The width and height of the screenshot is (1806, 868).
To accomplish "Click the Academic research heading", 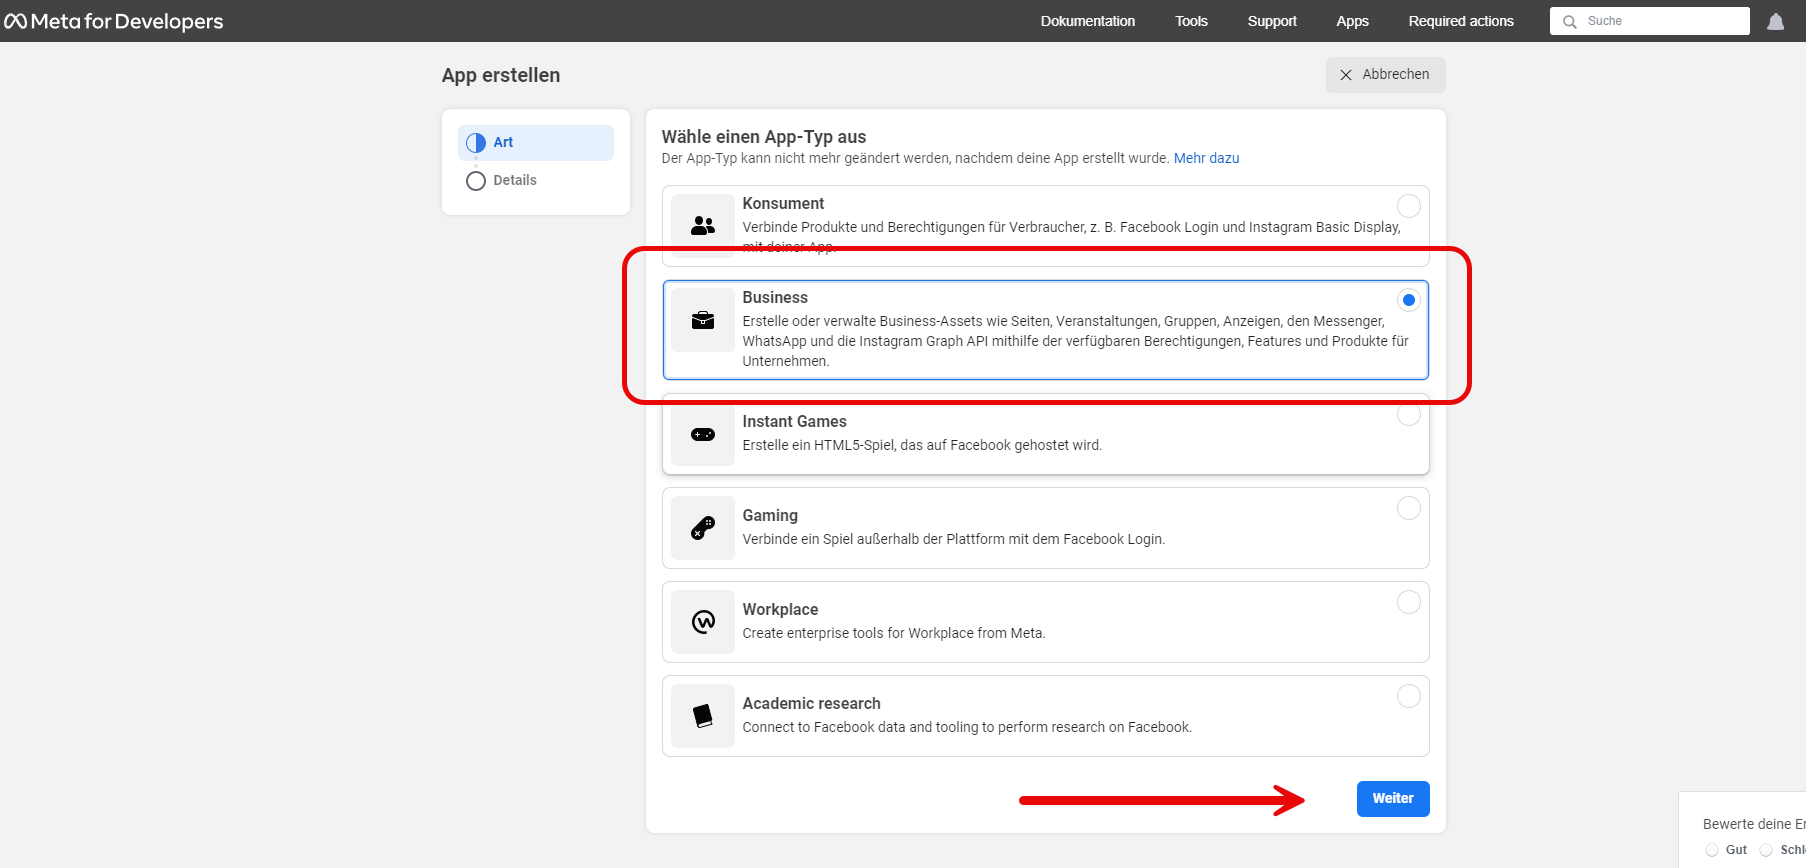I will click(x=811, y=704).
